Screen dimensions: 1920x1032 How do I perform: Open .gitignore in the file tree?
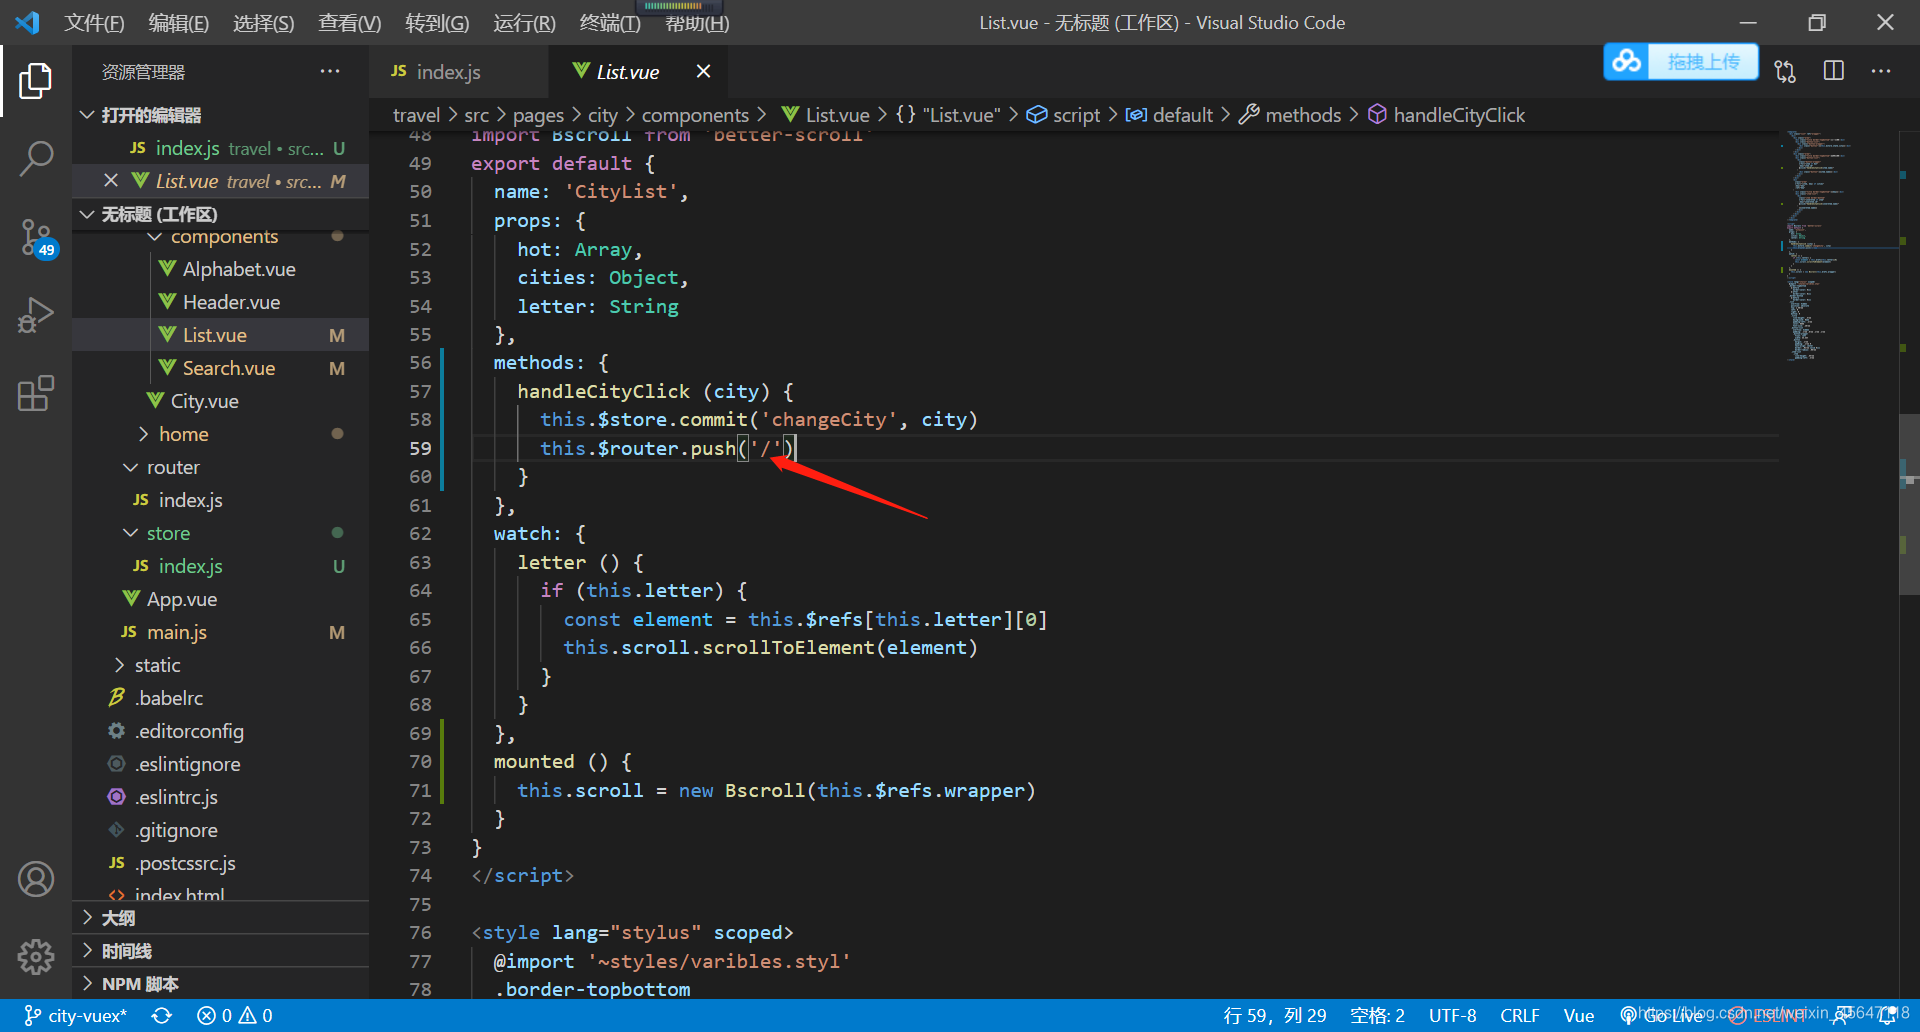[220, 830]
